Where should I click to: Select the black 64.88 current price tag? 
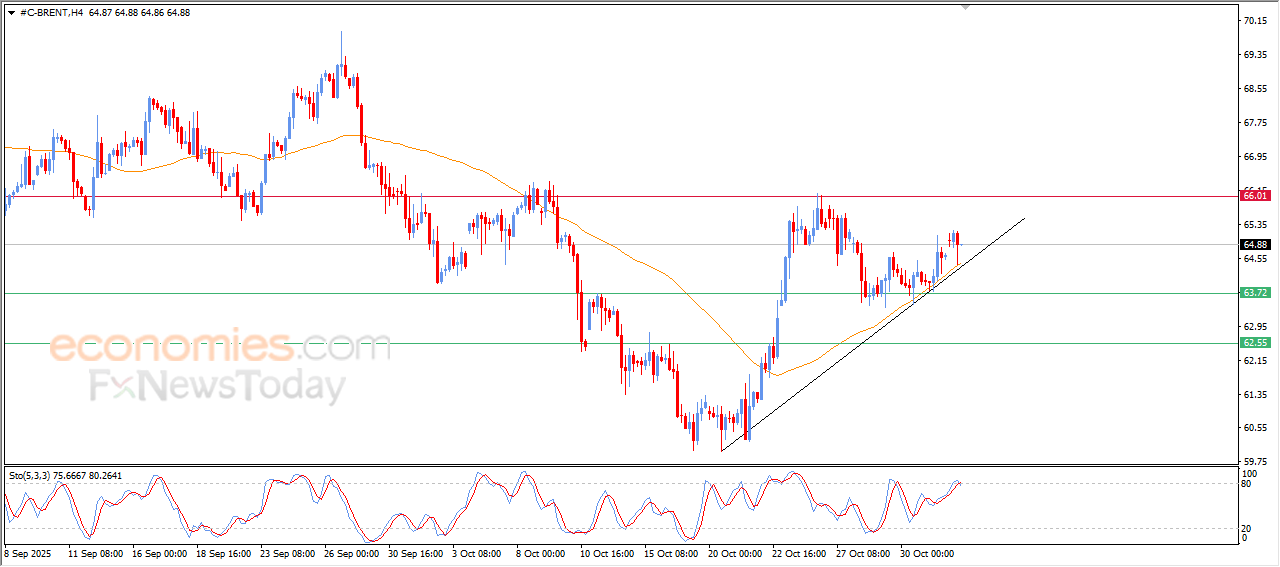[1254, 244]
